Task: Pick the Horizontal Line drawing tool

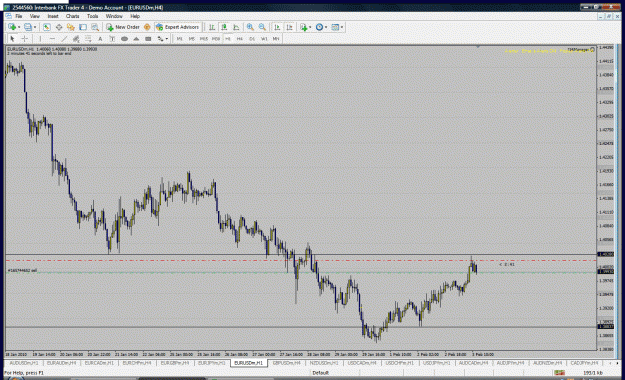Action: tap(52, 39)
